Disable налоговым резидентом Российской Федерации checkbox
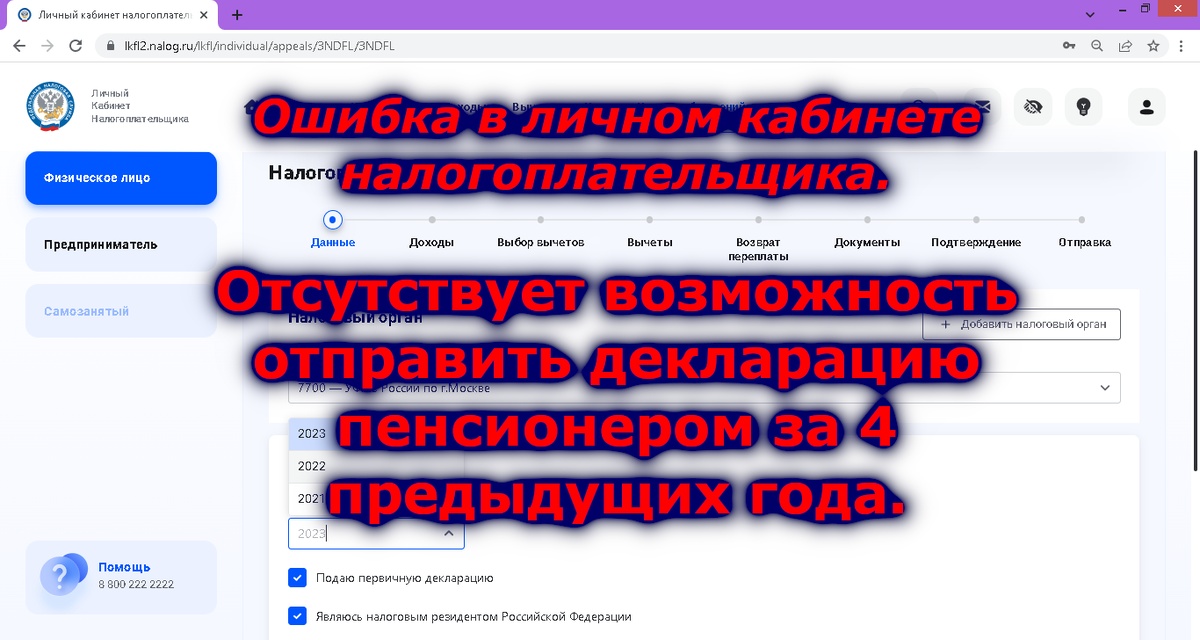Image resolution: width=1200 pixels, height=640 pixels. 297,616
